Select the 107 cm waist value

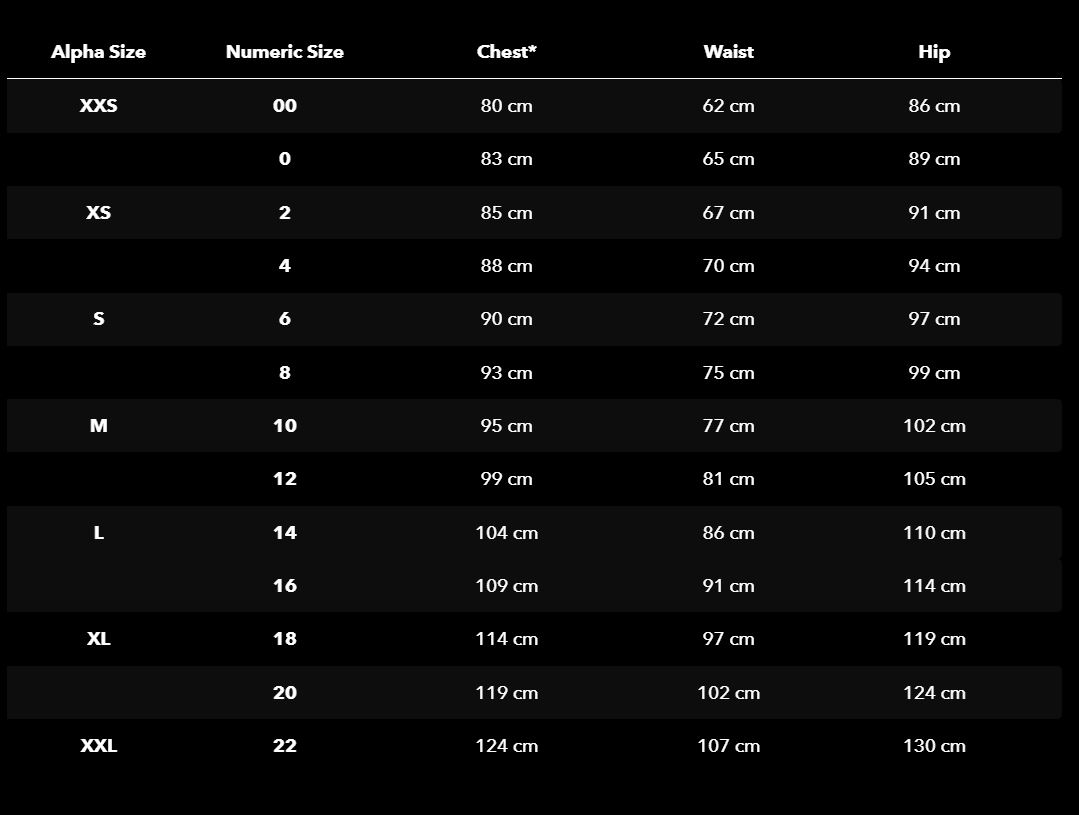click(728, 745)
